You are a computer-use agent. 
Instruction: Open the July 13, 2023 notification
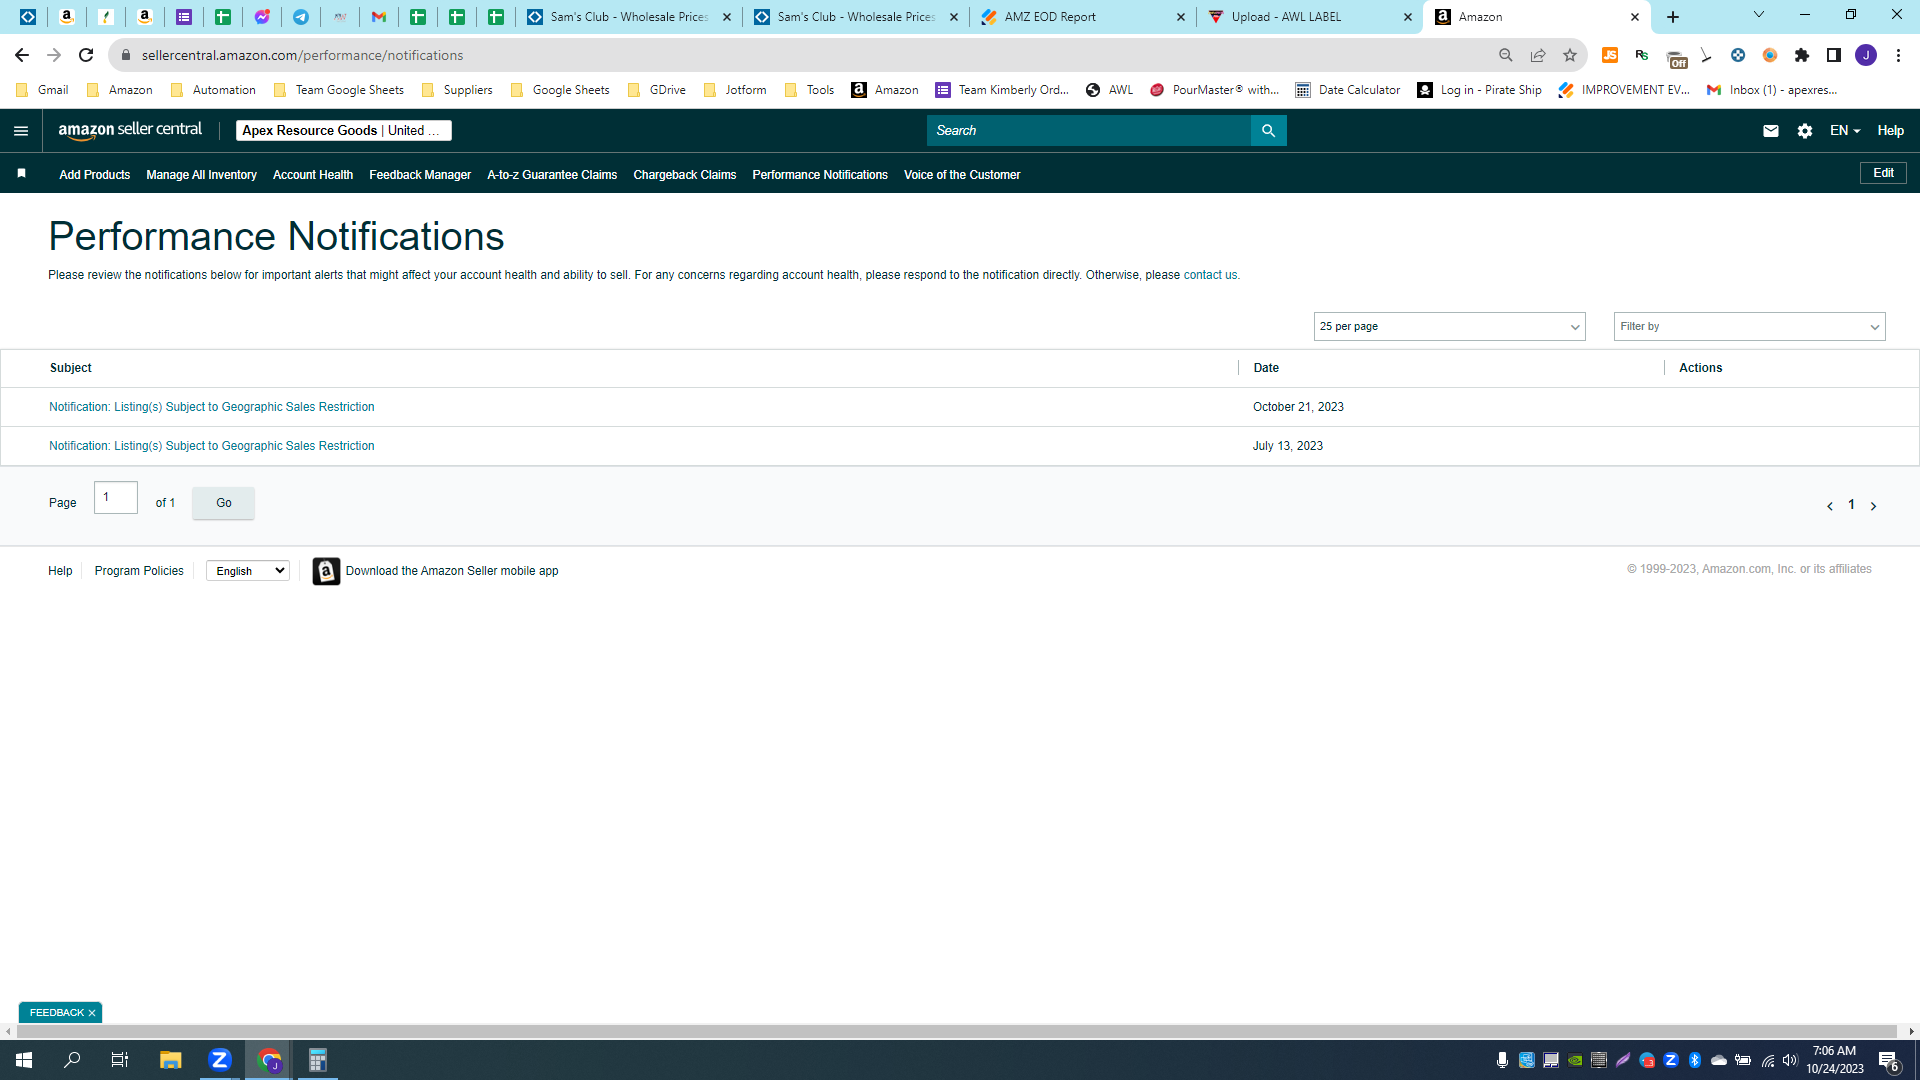tap(212, 446)
